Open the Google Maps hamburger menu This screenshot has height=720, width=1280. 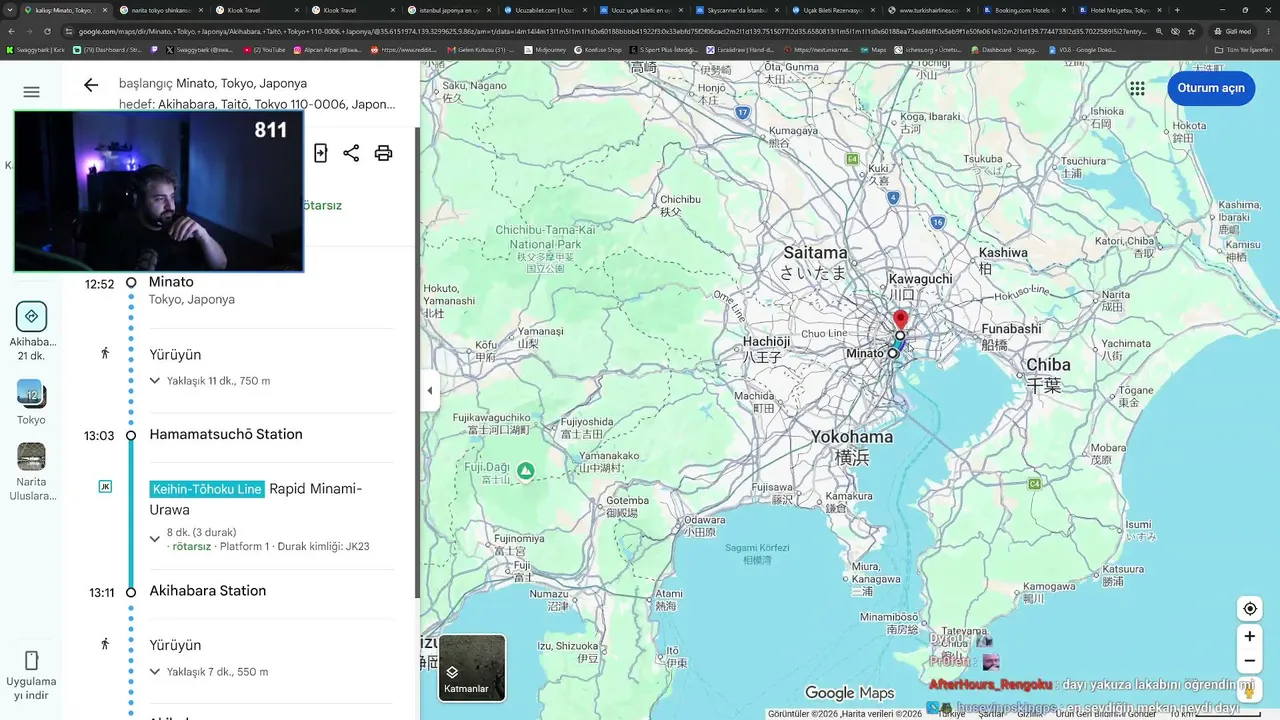(31, 92)
